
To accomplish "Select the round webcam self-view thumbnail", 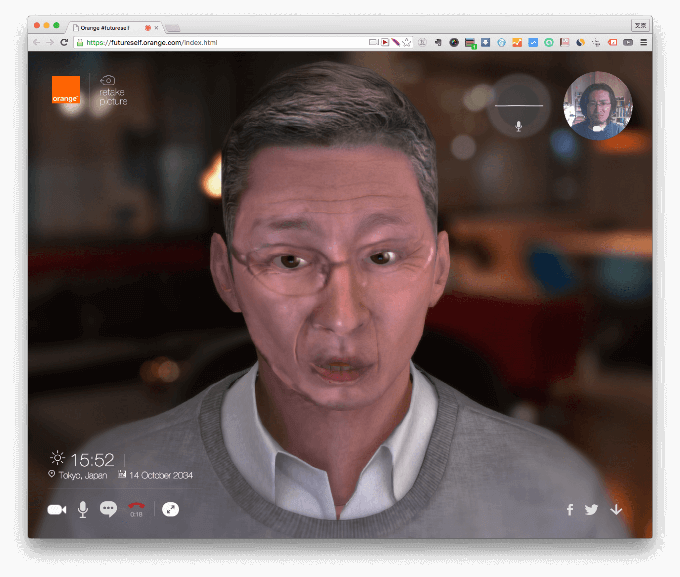I will click(597, 106).
